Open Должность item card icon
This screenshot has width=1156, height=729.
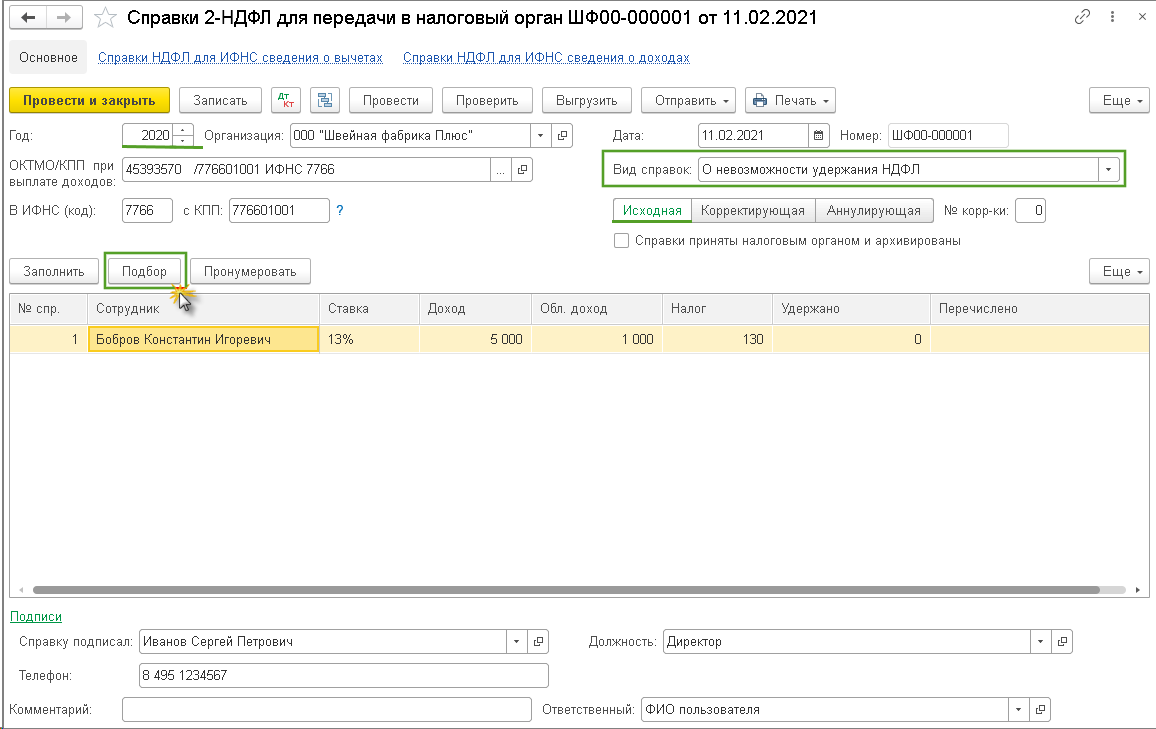[1062, 641]
